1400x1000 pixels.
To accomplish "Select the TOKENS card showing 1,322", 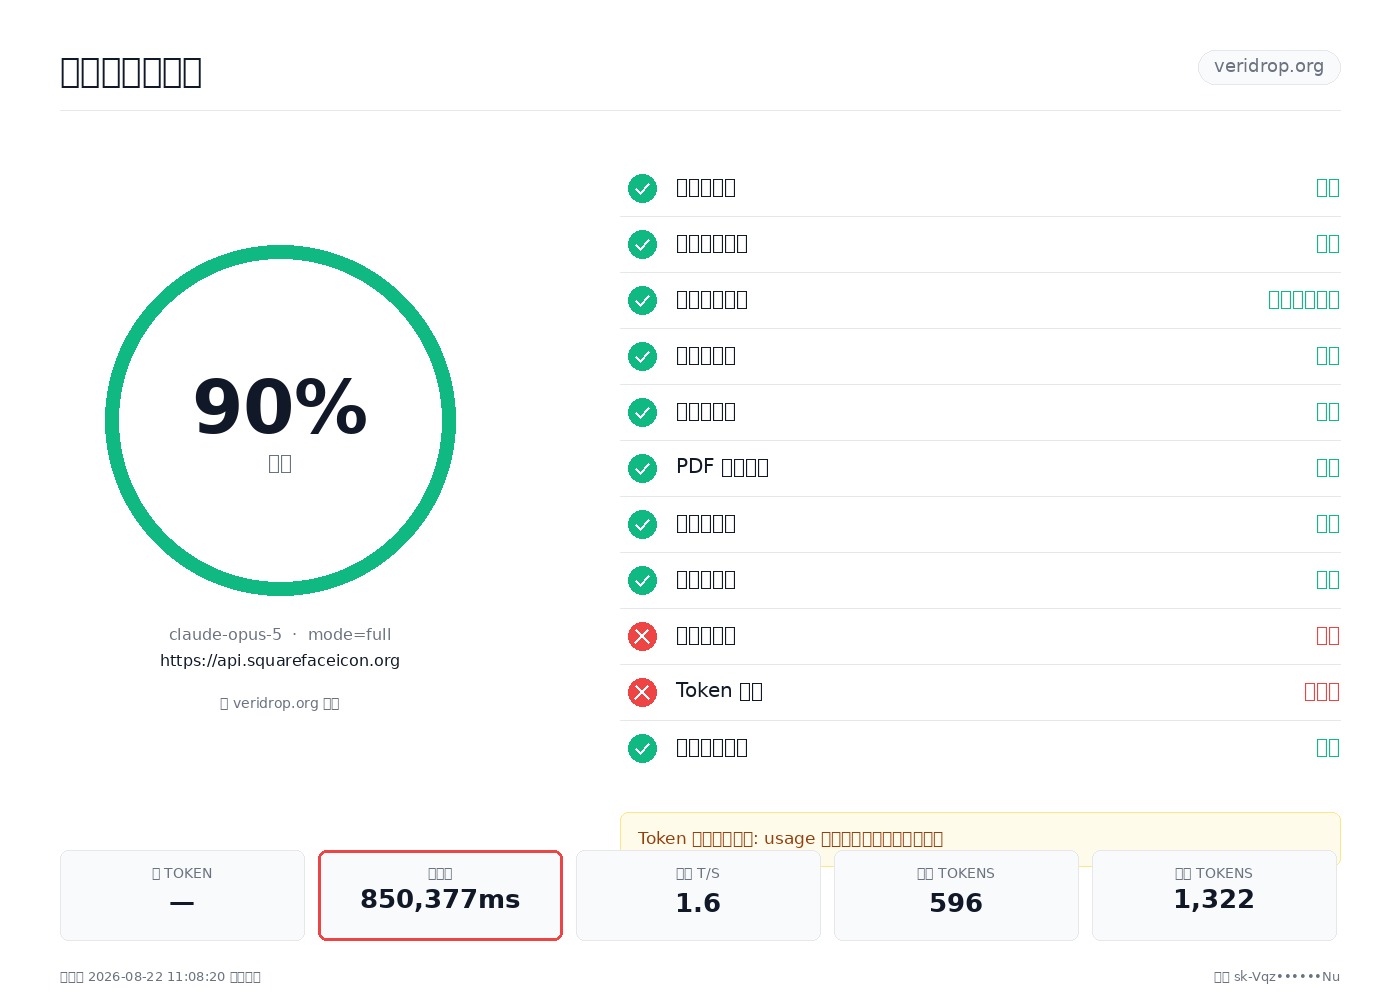I will pyautogui.click(x=1214, y=895).
